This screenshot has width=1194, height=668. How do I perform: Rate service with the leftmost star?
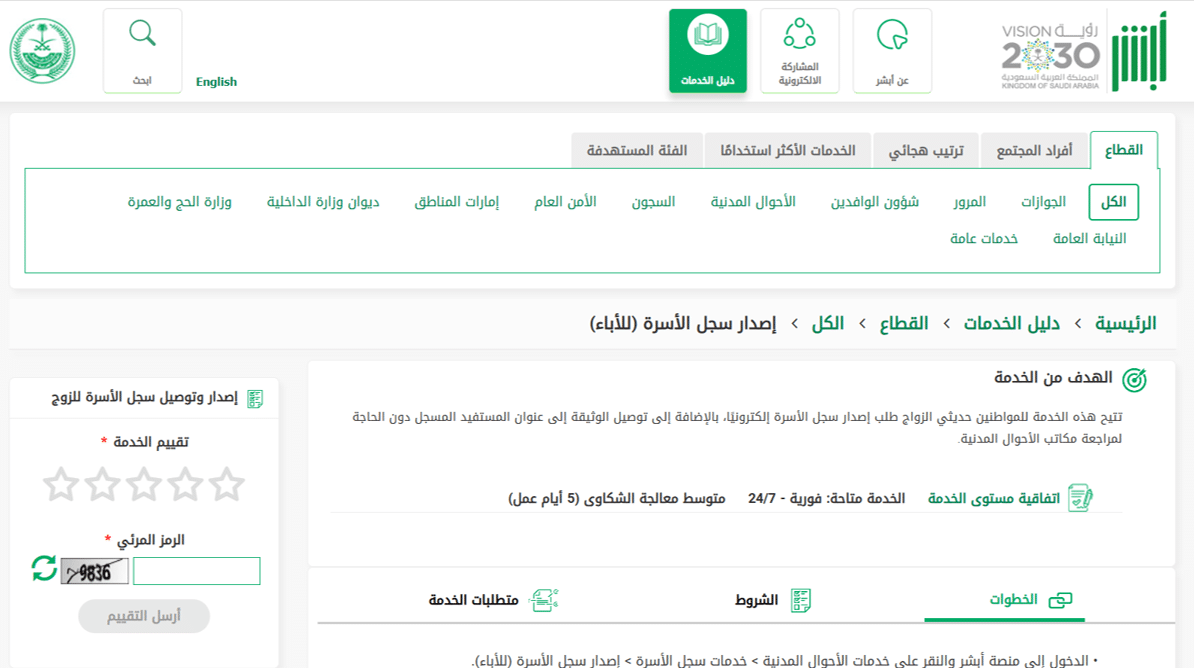tap(61, 484)
